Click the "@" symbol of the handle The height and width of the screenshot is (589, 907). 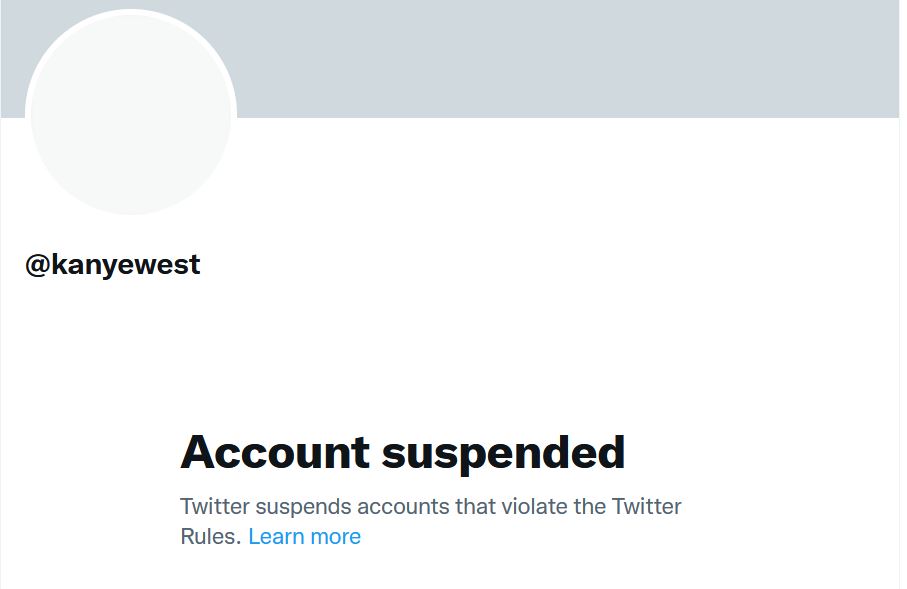37,265
